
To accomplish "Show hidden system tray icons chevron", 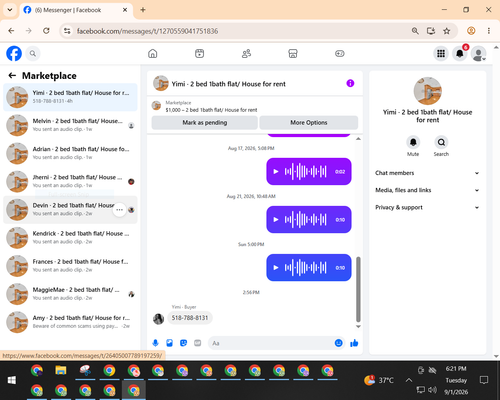I will click(409, 380).
